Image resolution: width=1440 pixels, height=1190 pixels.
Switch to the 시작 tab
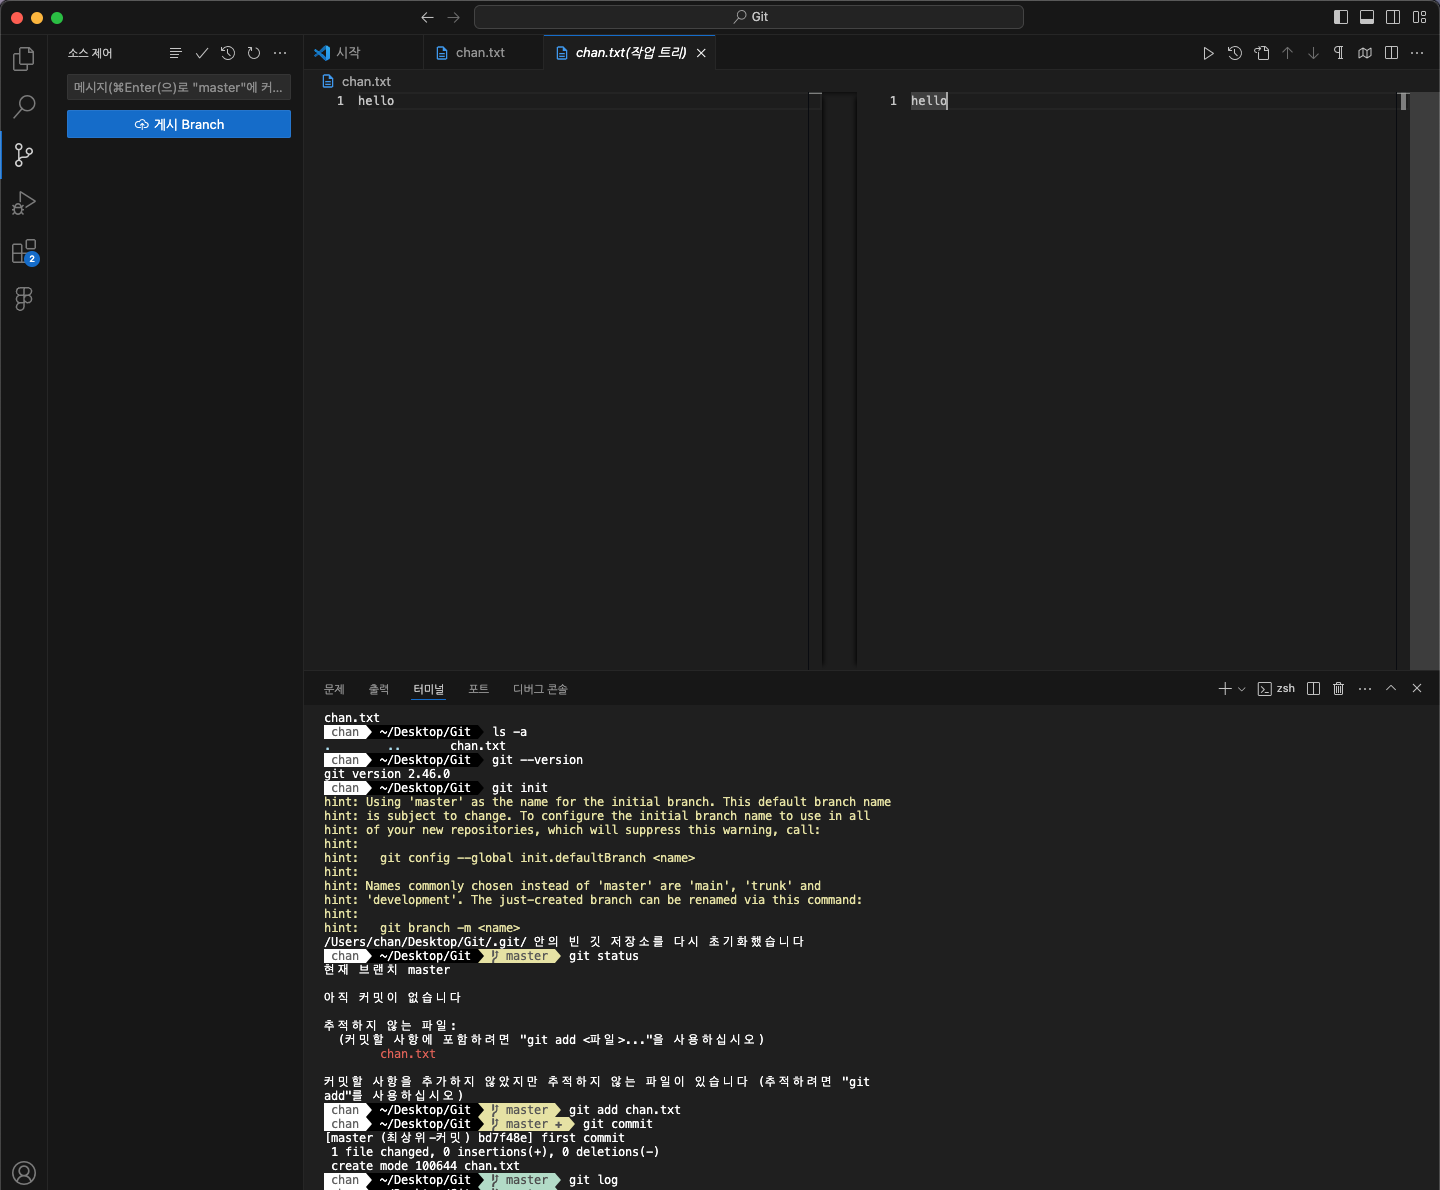coord(363,53)
